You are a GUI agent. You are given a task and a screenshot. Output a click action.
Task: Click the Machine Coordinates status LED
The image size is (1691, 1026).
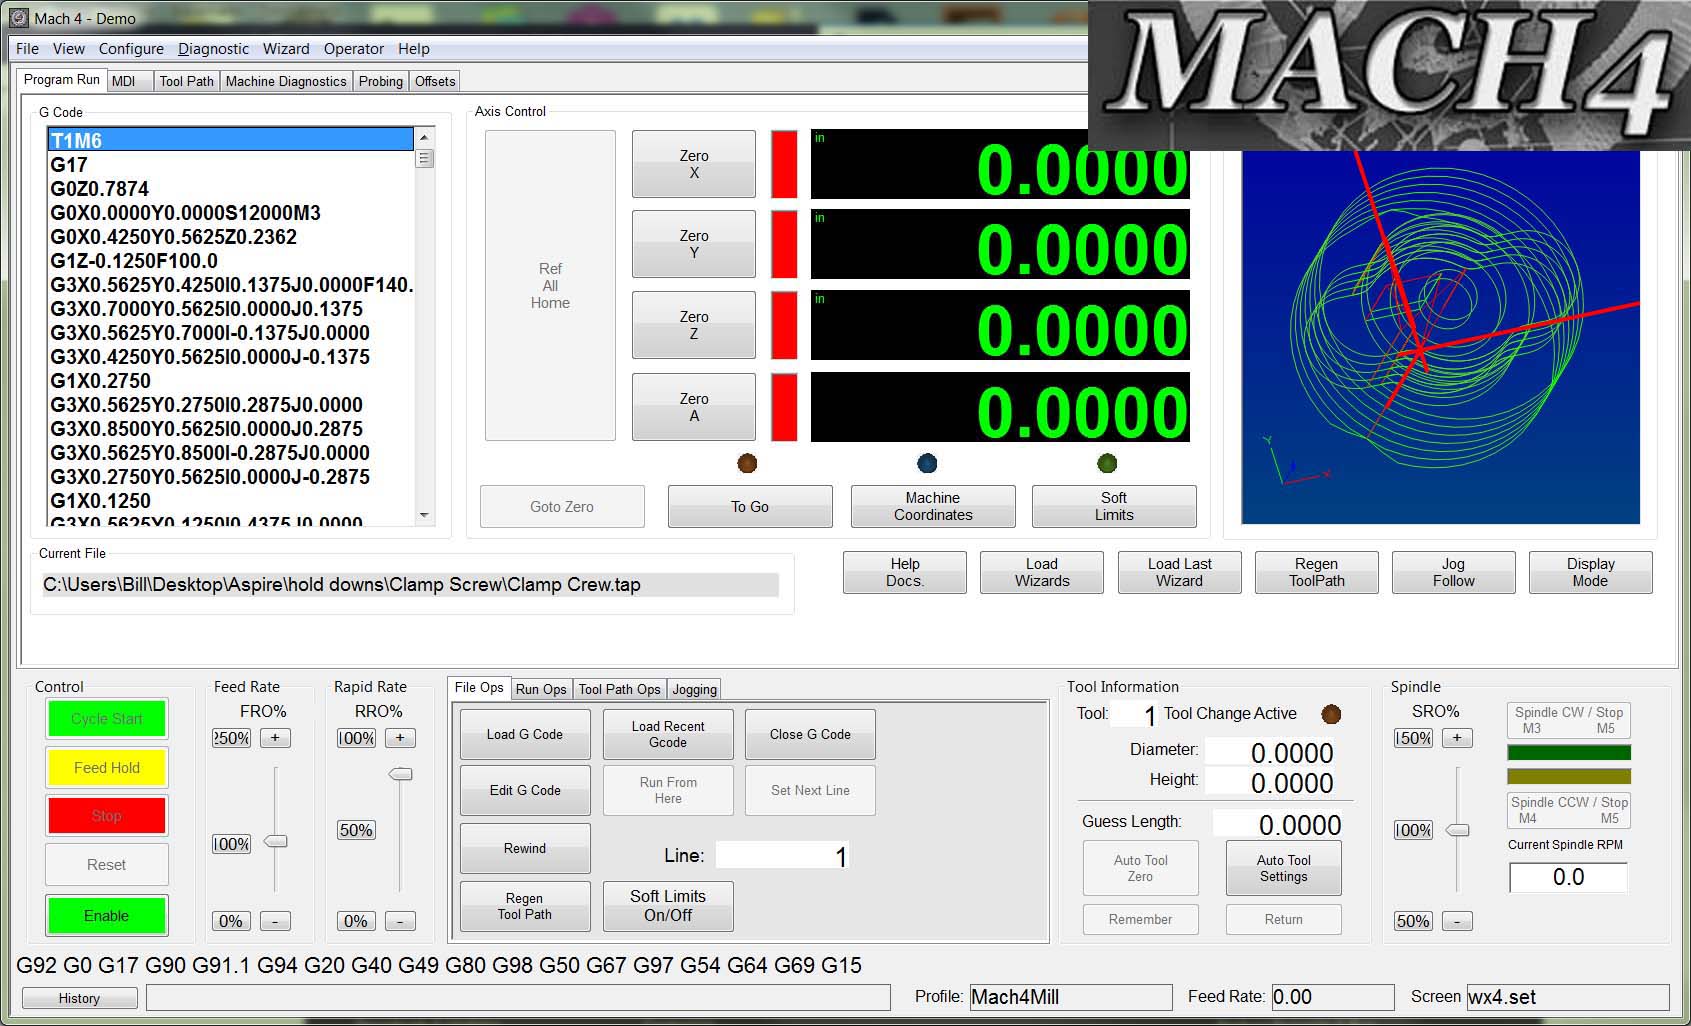pyautogui.click(x=927, y=463)
